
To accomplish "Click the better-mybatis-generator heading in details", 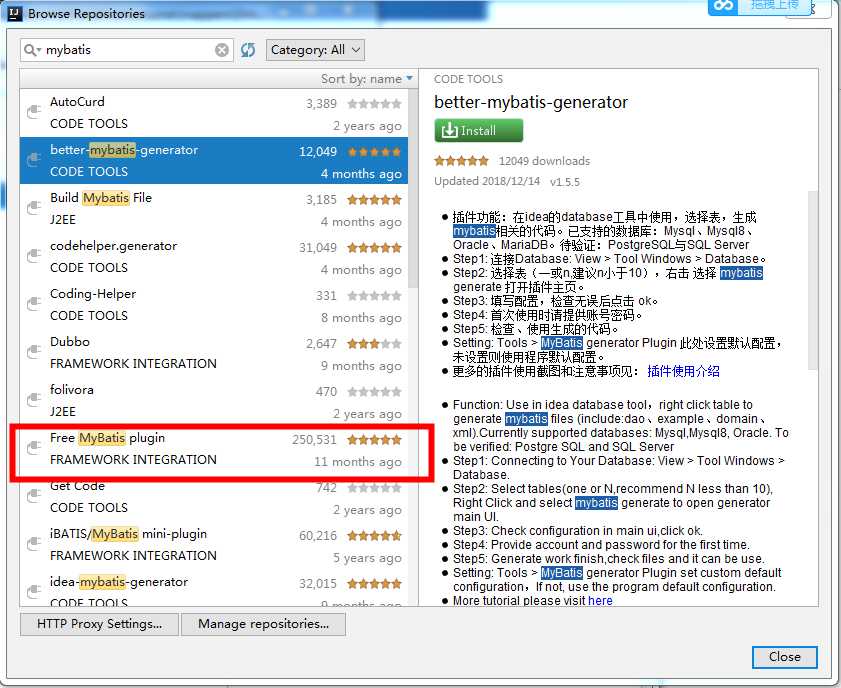I will (531, 102).
